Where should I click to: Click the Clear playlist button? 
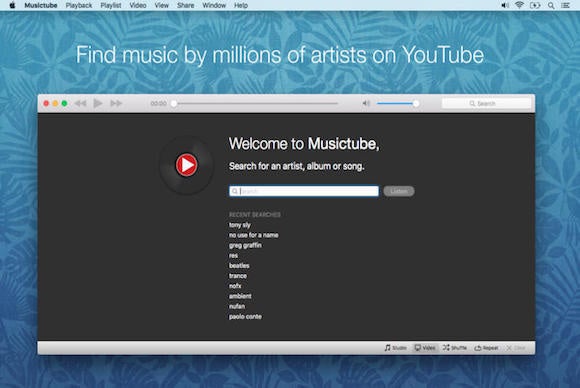coord(516,348)
